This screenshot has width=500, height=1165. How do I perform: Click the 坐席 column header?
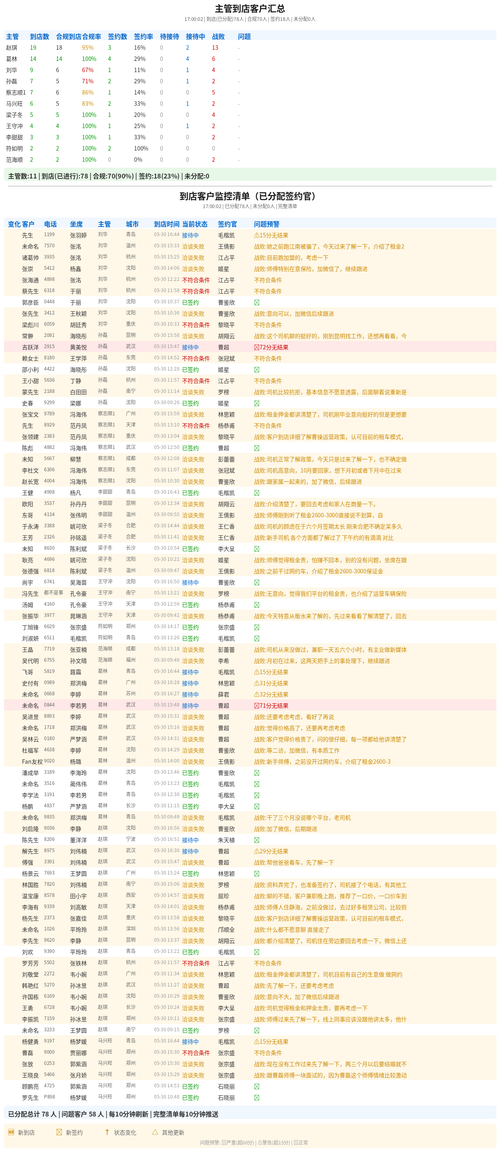(76, 223)
